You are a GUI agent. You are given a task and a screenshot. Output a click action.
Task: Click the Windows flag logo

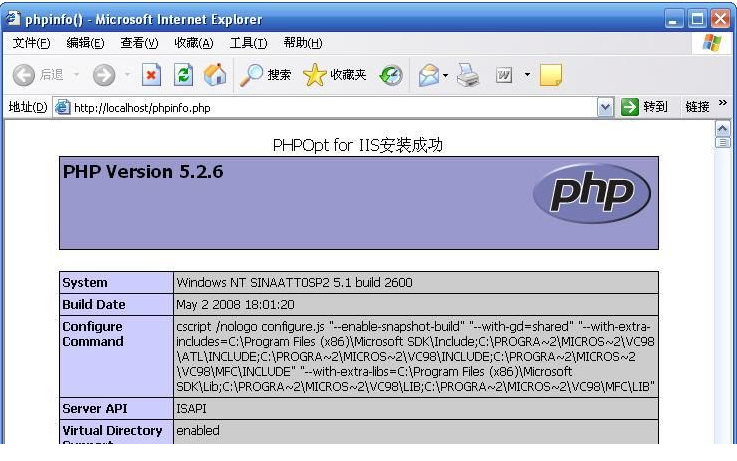click(x=712, y=43)
